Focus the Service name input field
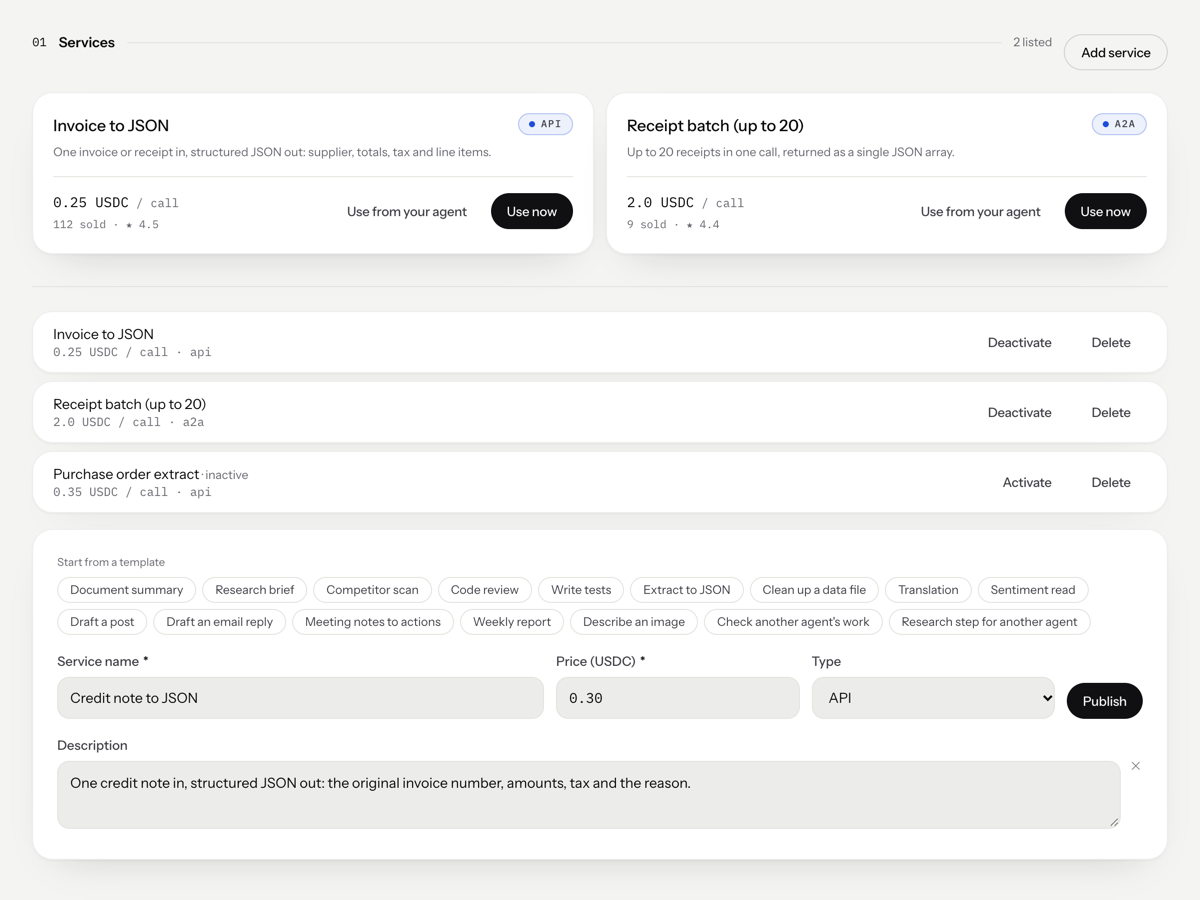 pos(300,698)
